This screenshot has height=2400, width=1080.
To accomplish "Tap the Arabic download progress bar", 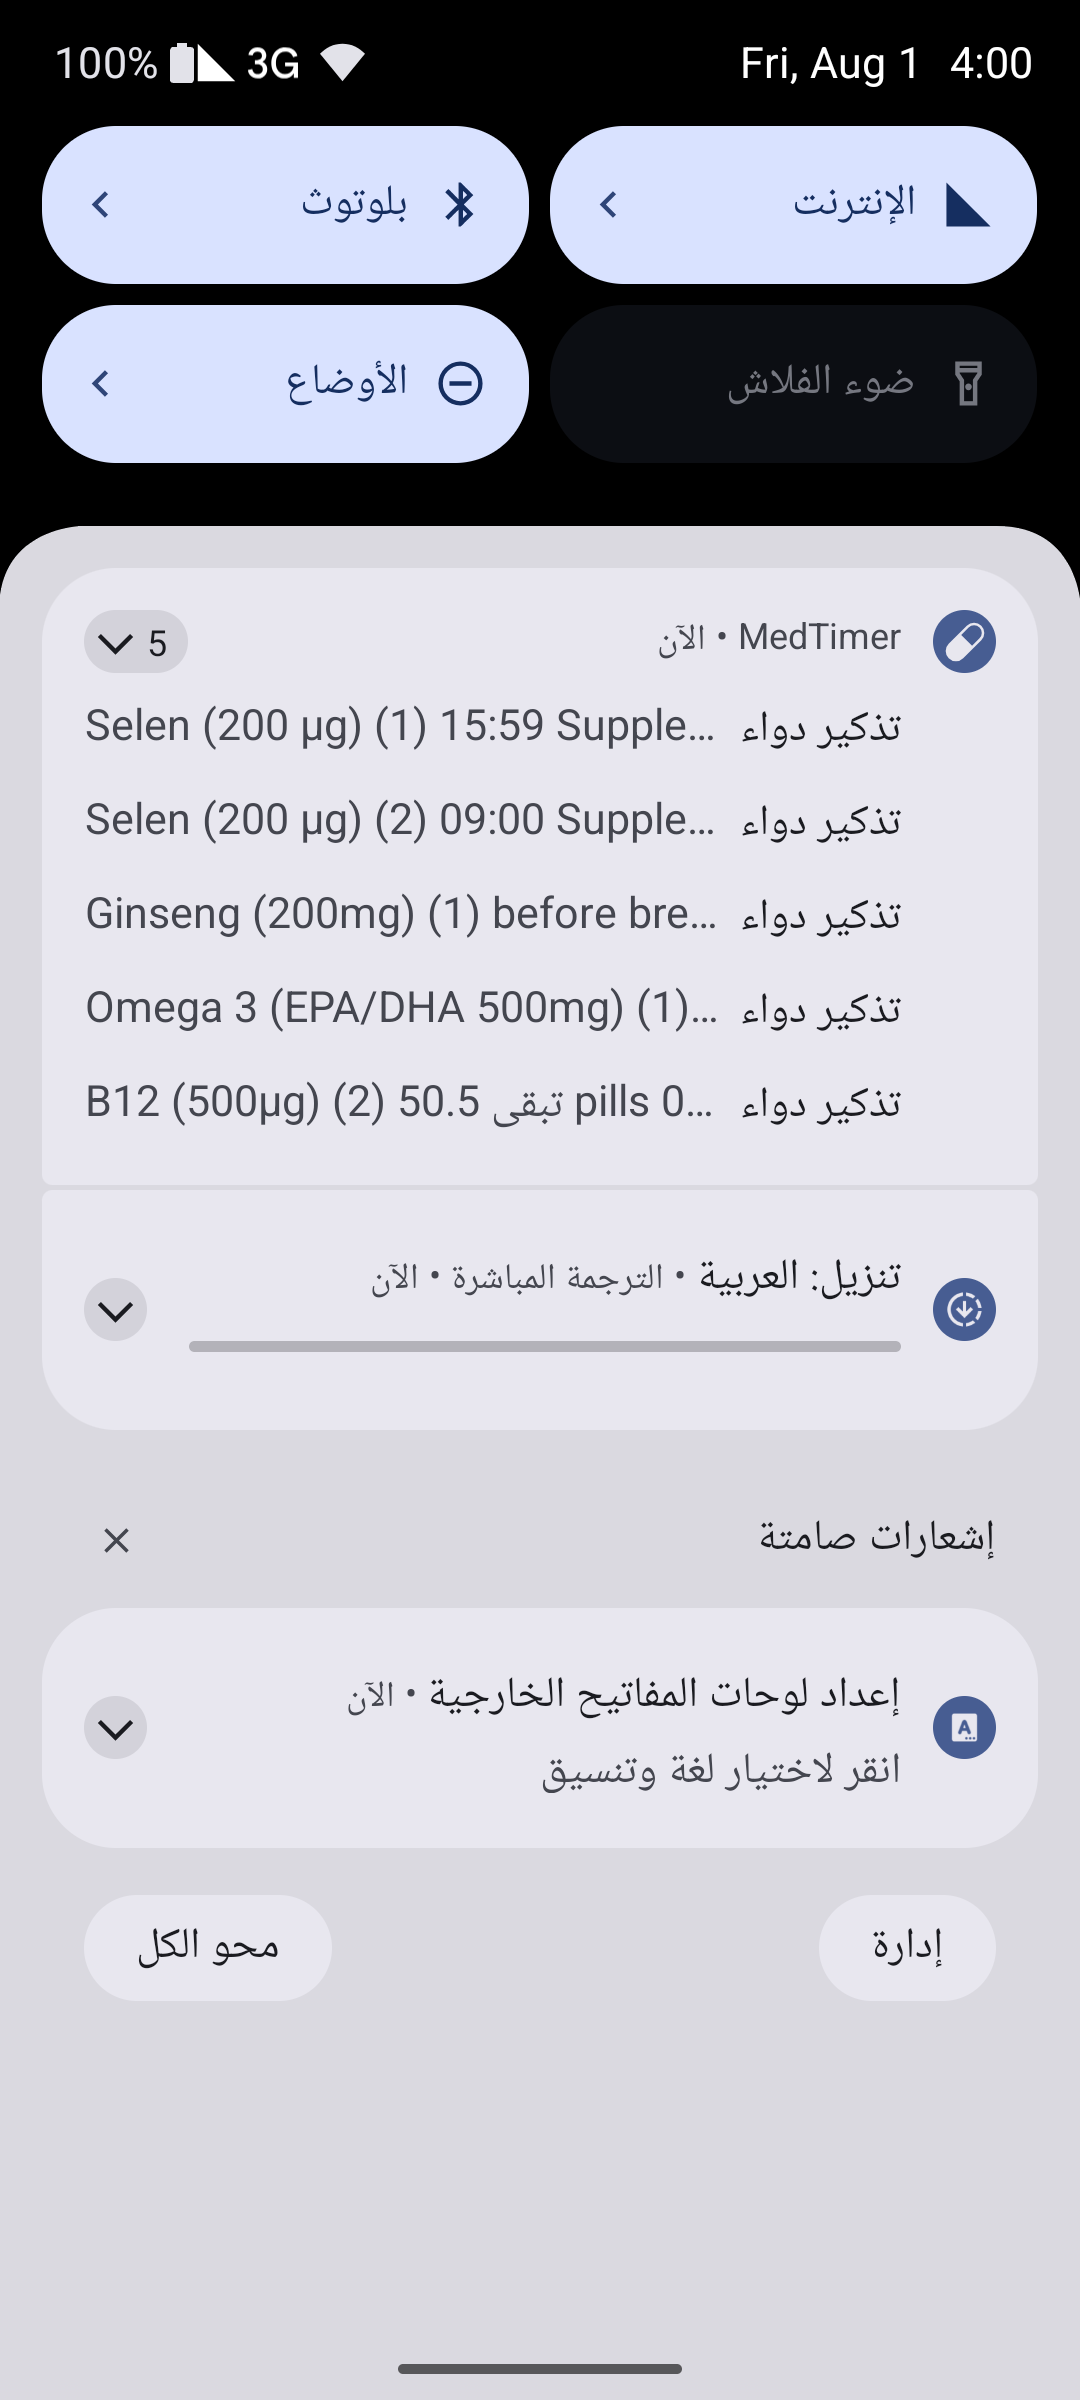I will 544,1346.
